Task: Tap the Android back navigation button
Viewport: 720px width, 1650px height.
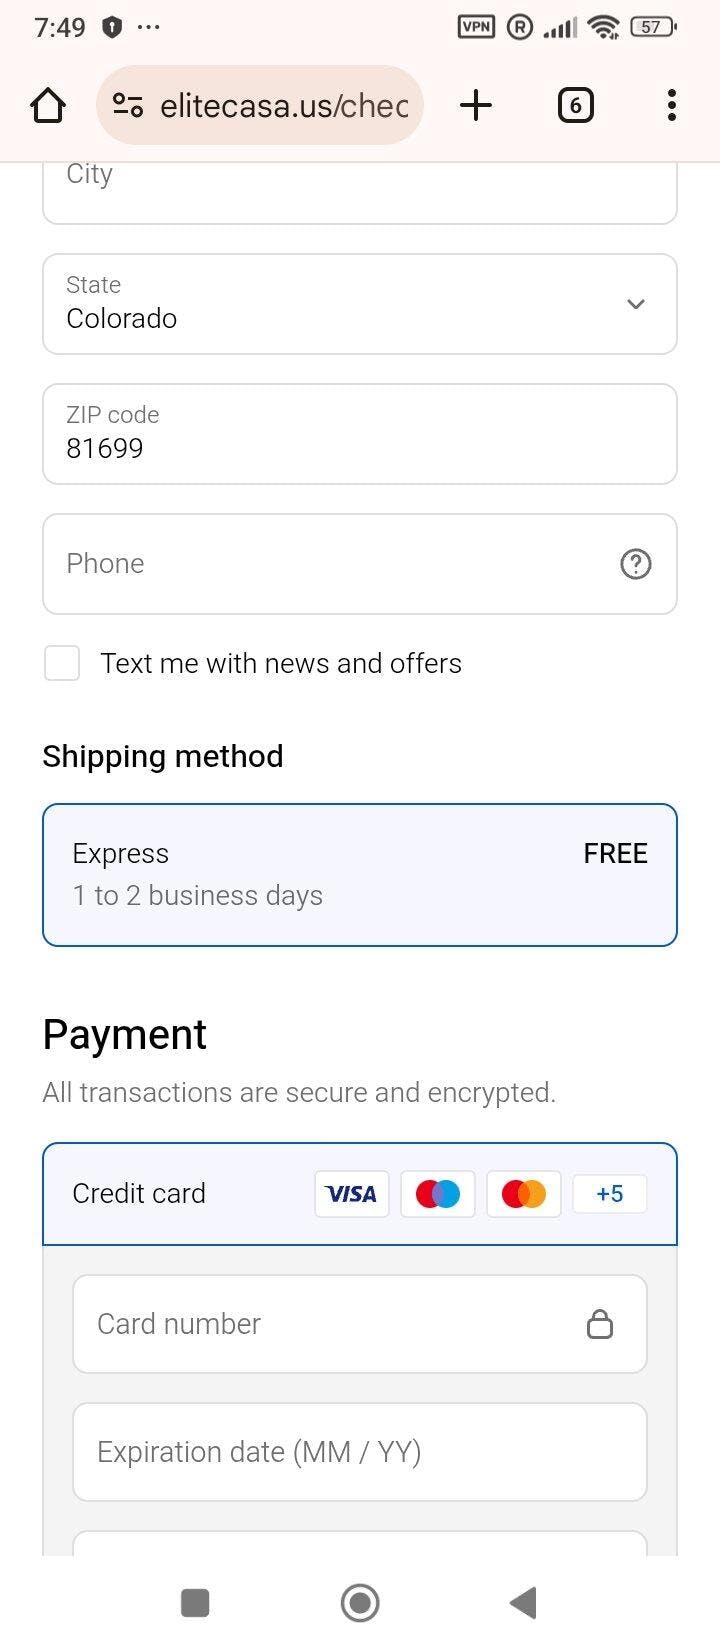Action: click(523, 1603)
